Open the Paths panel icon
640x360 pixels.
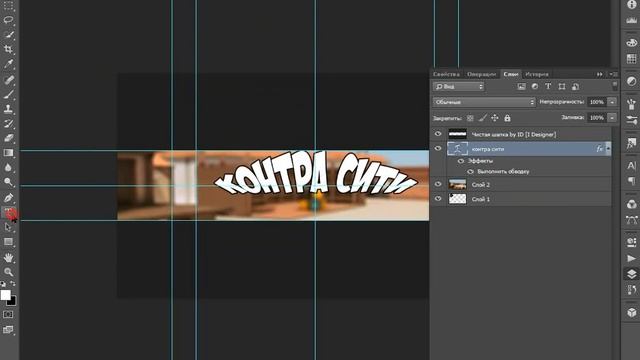click(x=631, y=220)
